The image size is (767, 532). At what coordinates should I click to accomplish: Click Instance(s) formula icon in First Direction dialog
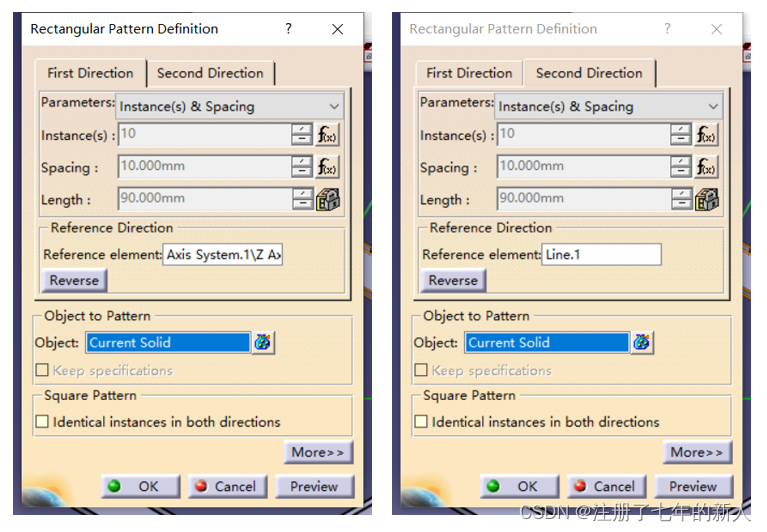pyautogui.click(x=328, y=135)
